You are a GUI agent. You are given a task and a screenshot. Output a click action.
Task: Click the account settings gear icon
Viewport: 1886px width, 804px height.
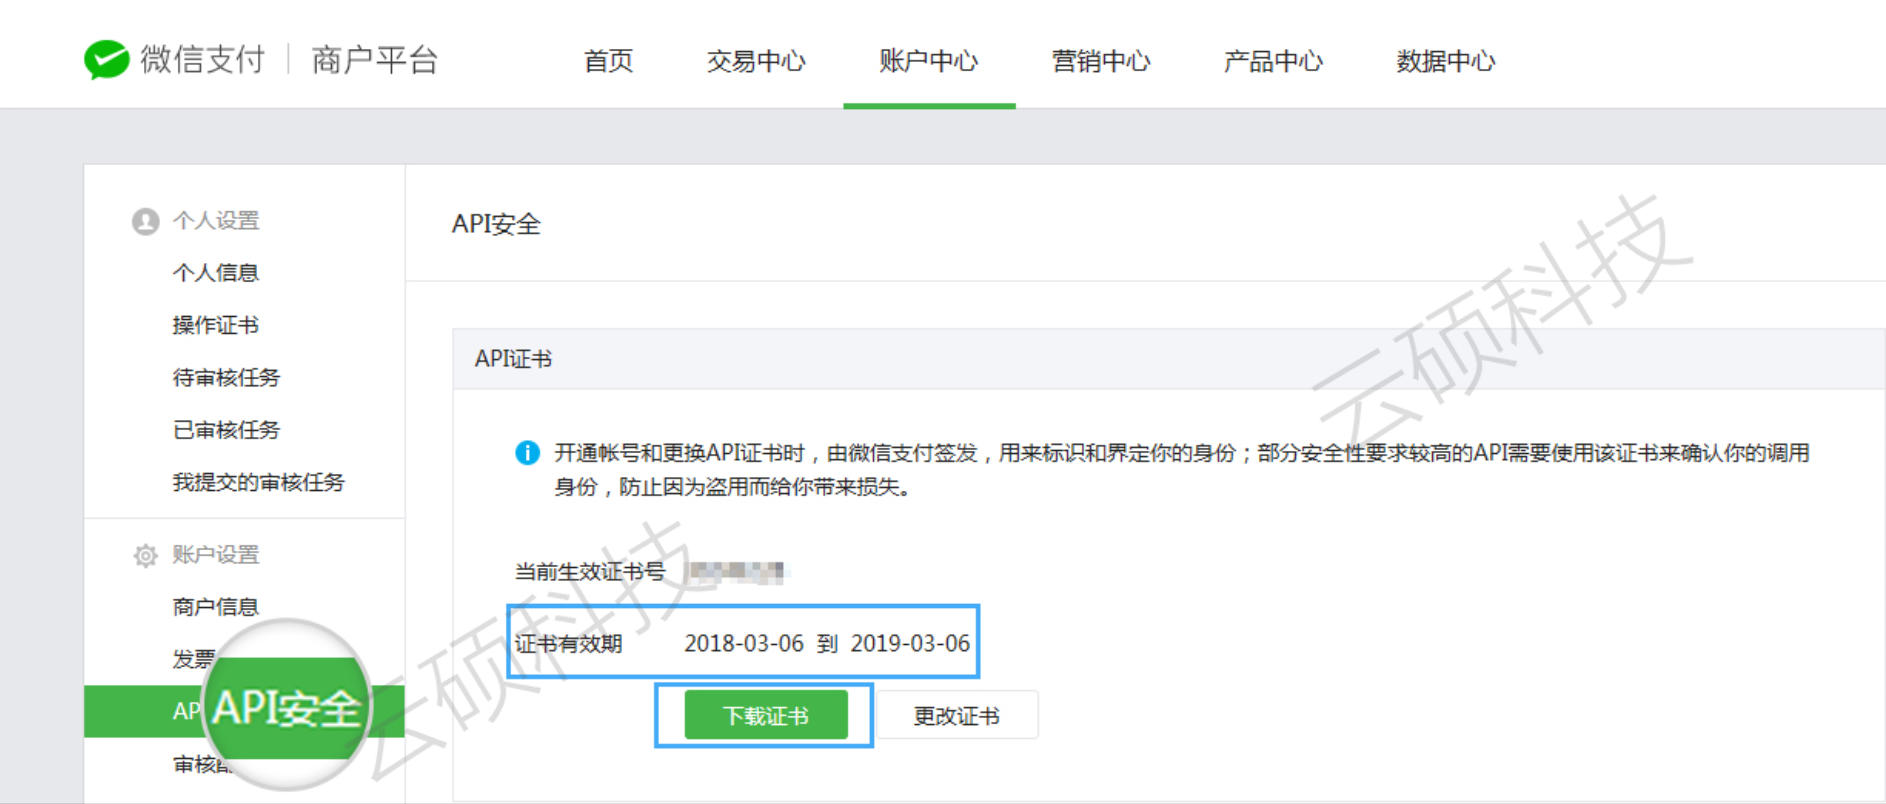click(146, 556)
